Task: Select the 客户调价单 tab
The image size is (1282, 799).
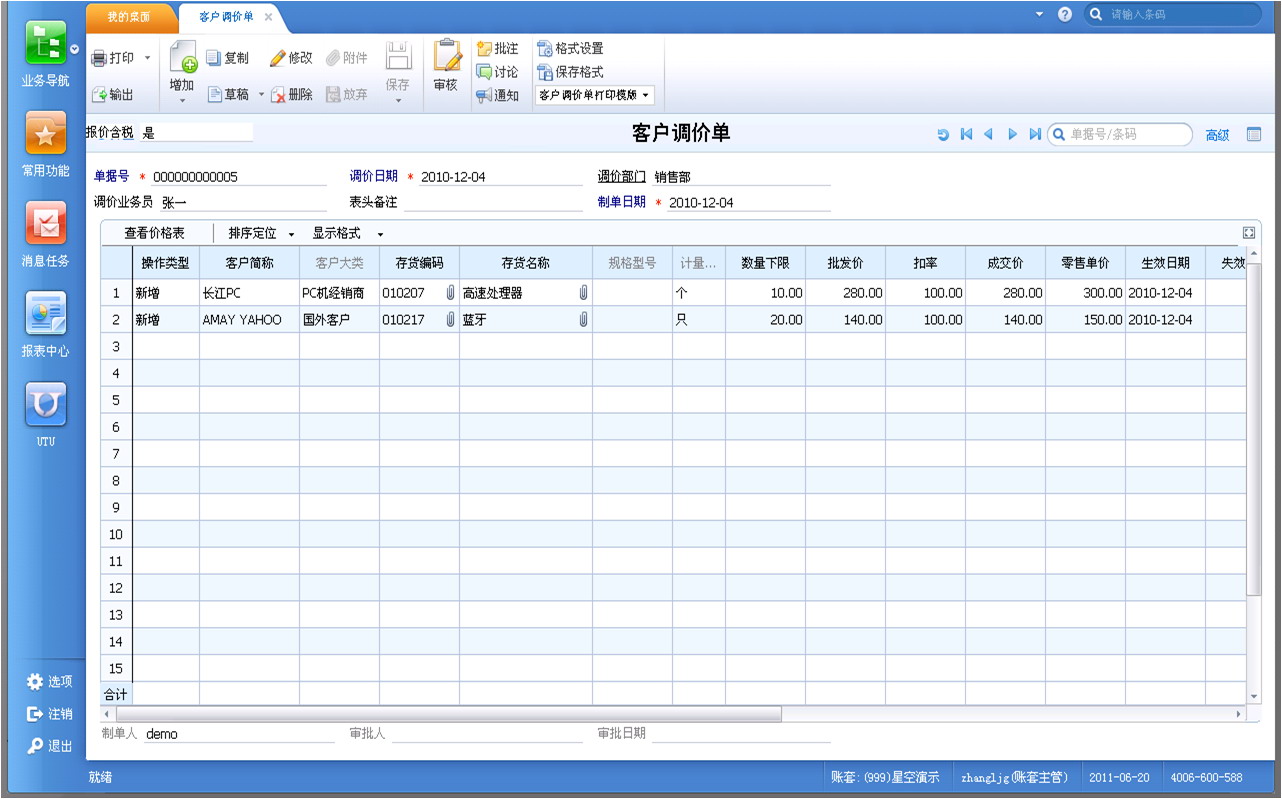Action: pyautogui.click(x=226, y=17)
